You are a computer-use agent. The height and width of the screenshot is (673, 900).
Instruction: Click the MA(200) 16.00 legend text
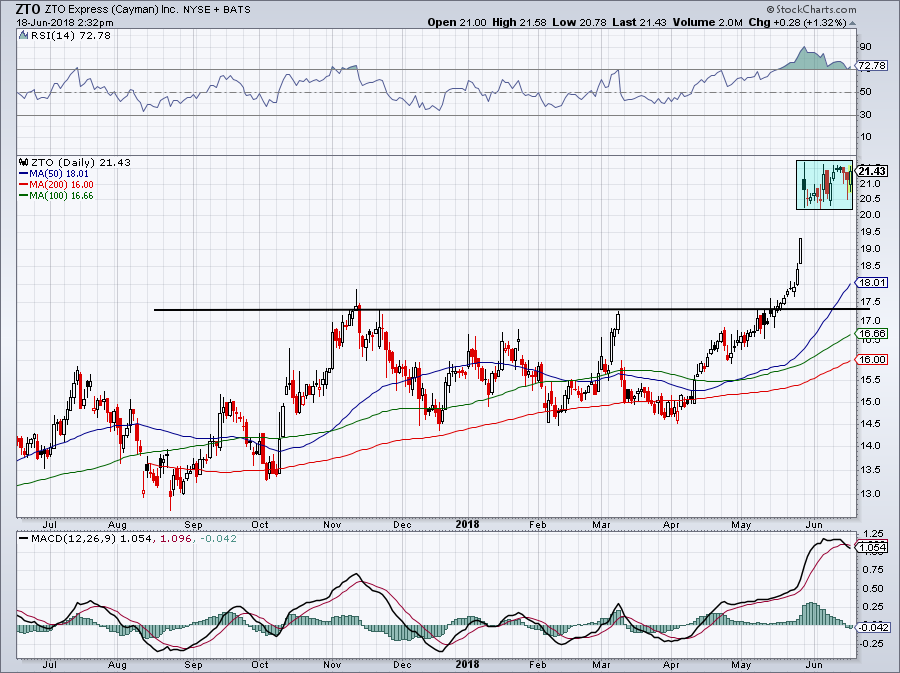[61, 185]
